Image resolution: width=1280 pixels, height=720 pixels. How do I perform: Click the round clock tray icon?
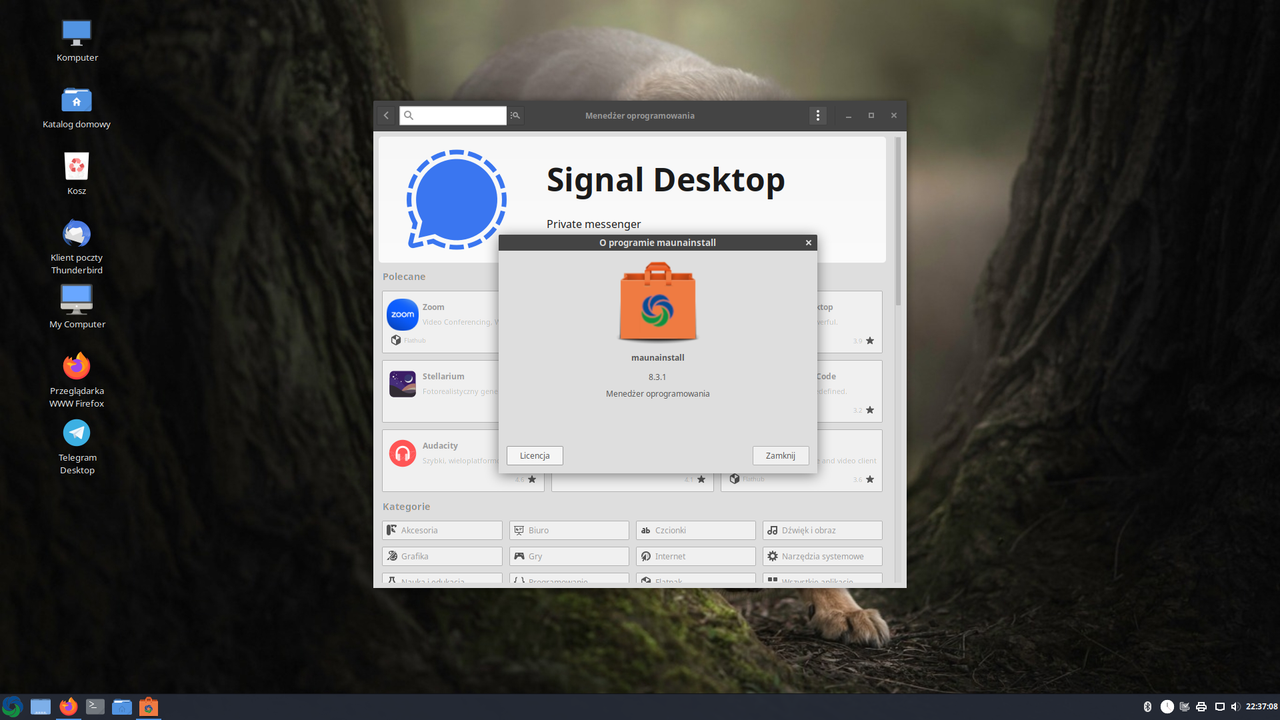pos(1167,707)
